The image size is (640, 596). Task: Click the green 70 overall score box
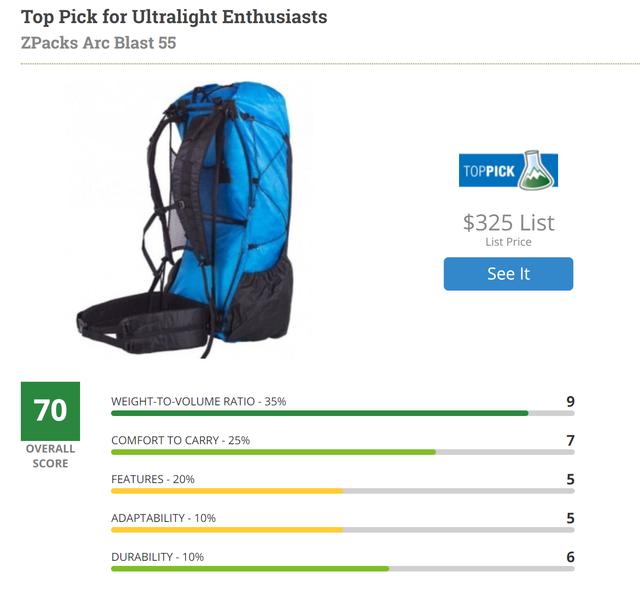pyautogui.click(x=50, y=410)
